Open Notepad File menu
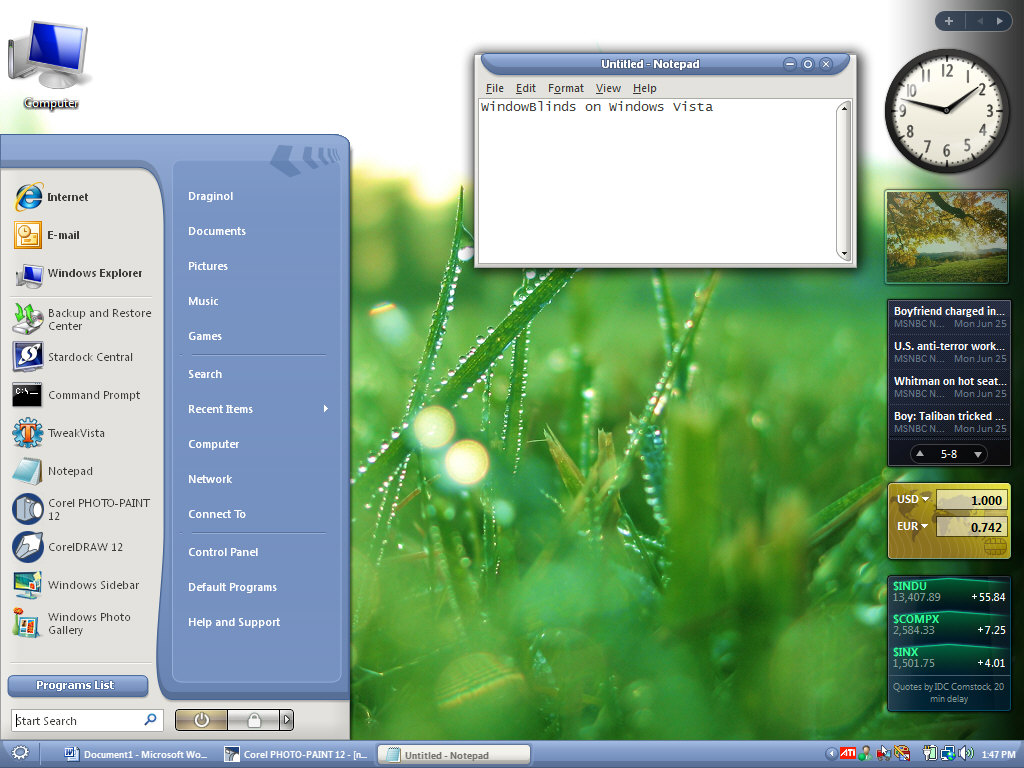Image resolution: width=1024 pixels, height=768 pixels. click(494, 88)
